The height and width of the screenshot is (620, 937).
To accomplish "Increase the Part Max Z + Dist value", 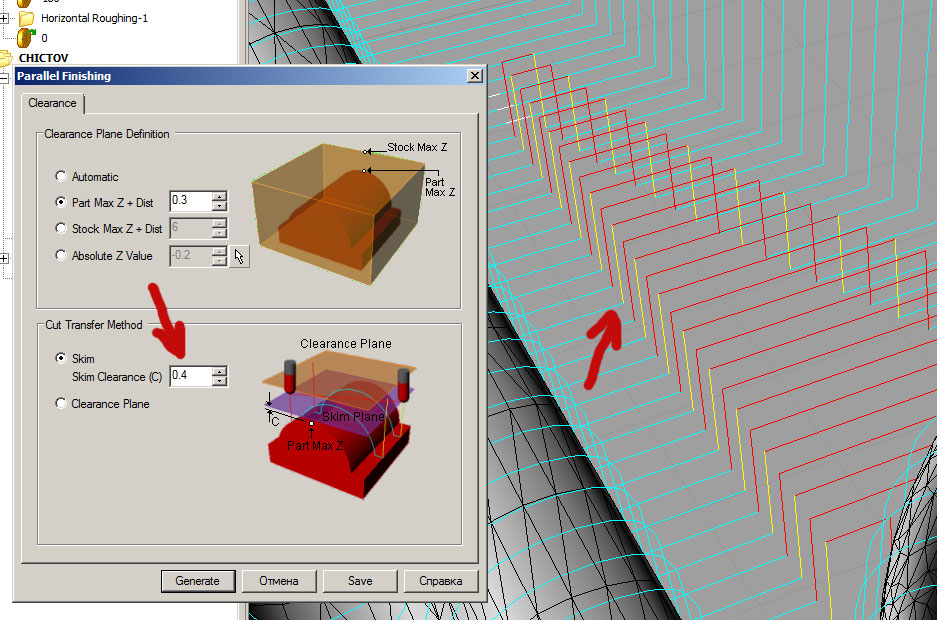I will pyautogui.click(x=220, y=196).
